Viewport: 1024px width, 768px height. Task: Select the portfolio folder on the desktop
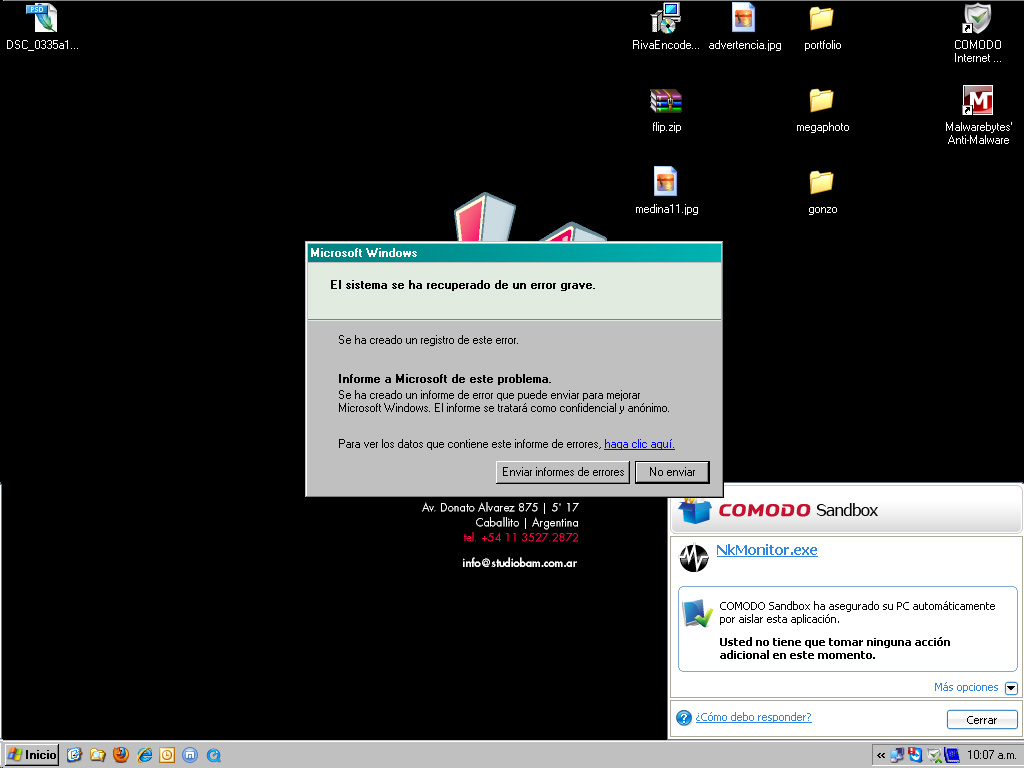tap(822, 18)
